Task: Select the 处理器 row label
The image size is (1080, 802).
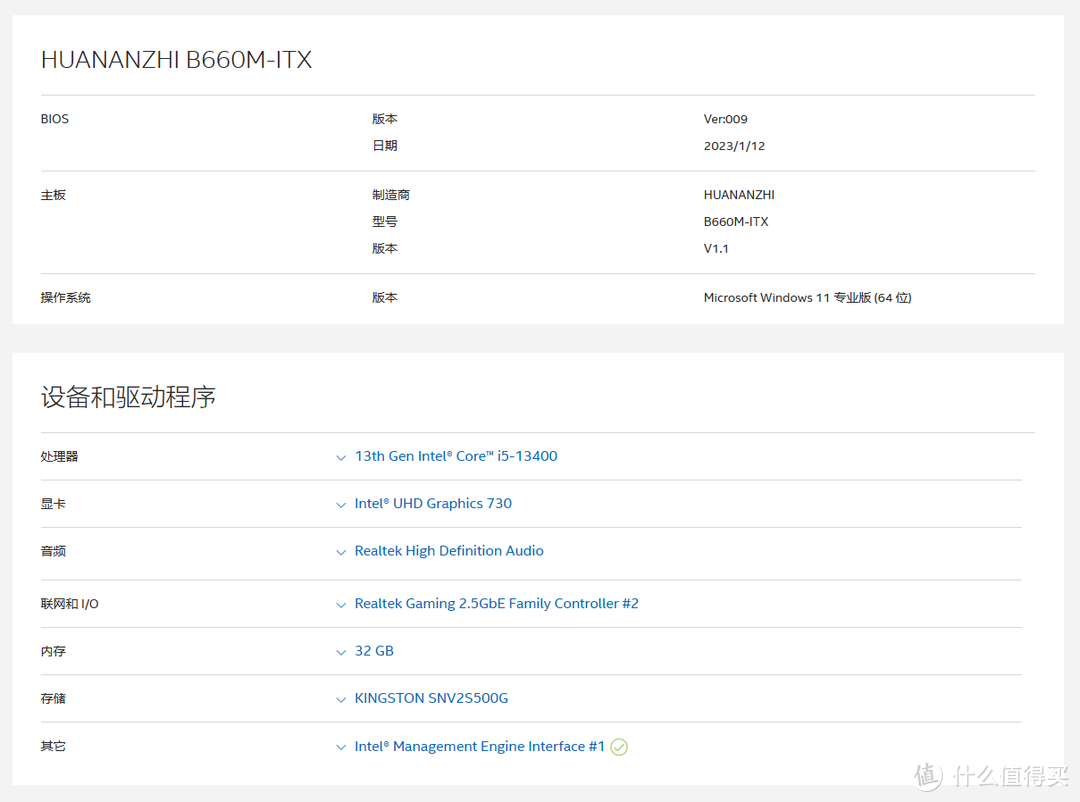Action: click(59, 457)
